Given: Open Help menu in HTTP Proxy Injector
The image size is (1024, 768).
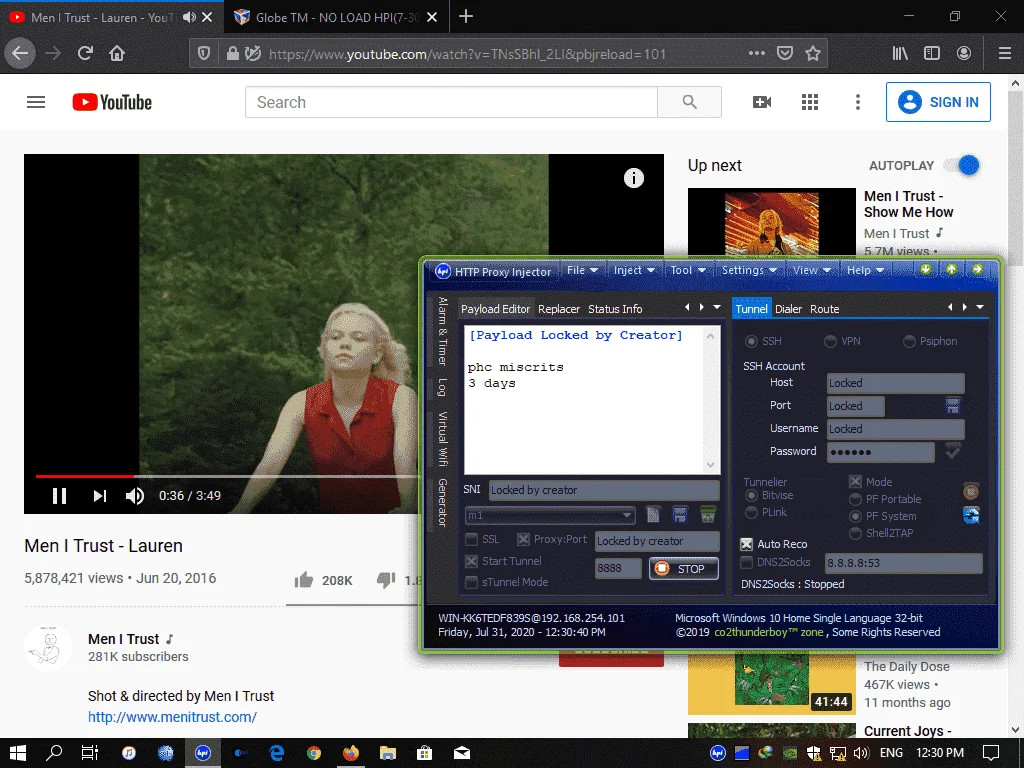Looking at the screenshot, I should 865,270.
